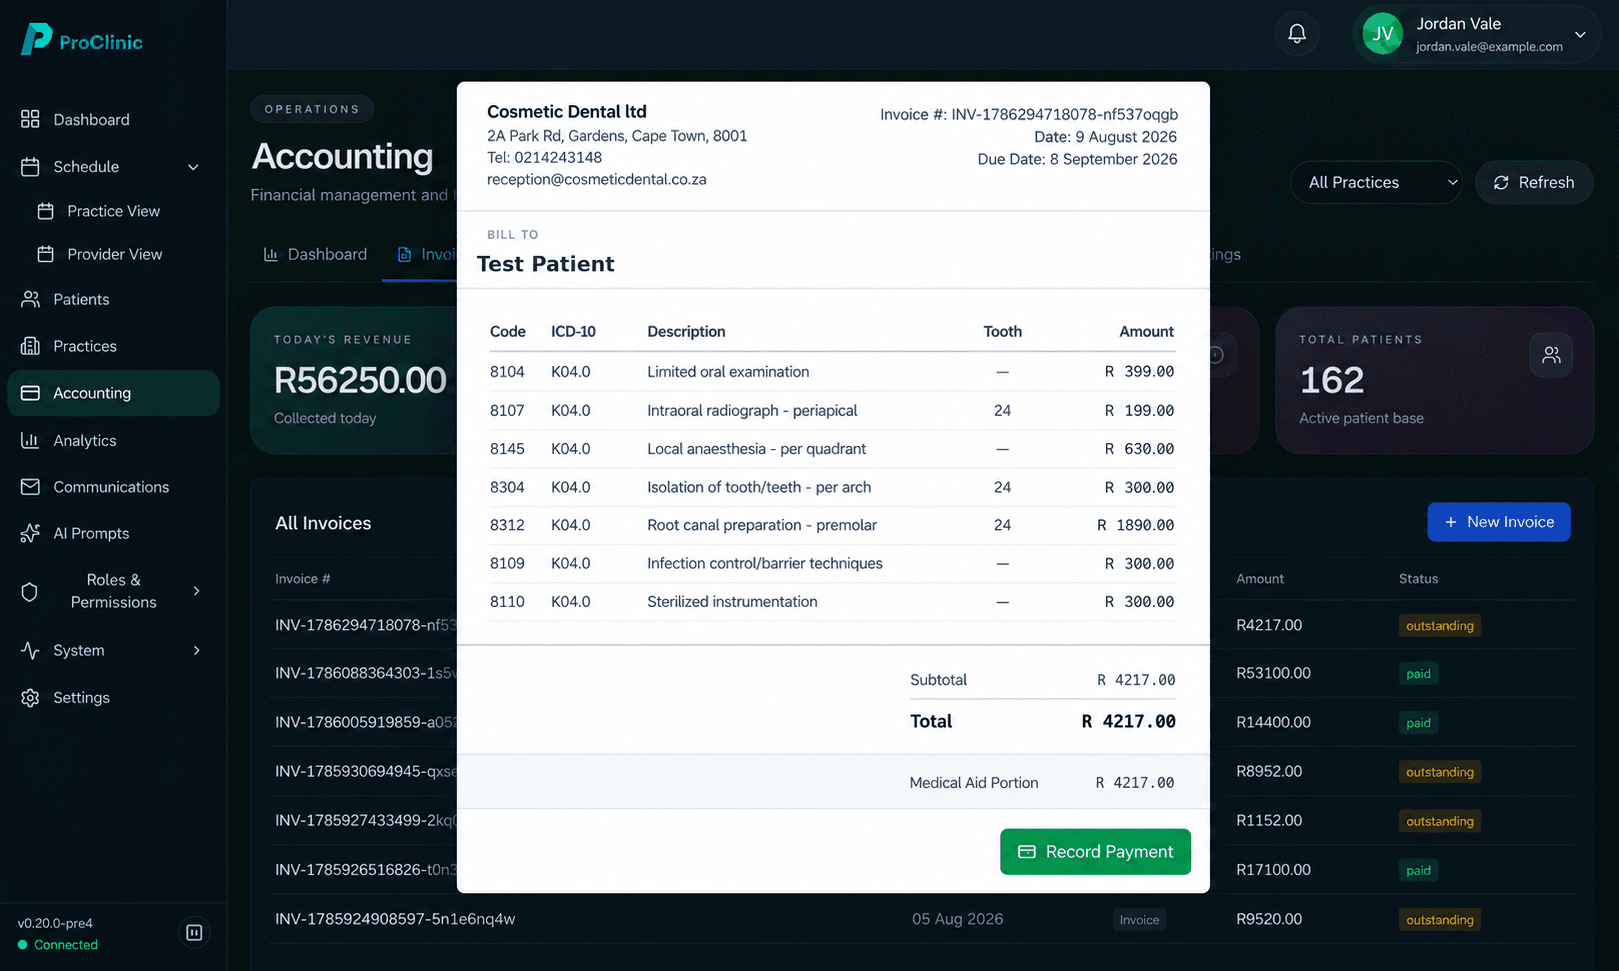Click the Status column header
The height and width of the screenshot is (971, 1619).
[1418, 579]
